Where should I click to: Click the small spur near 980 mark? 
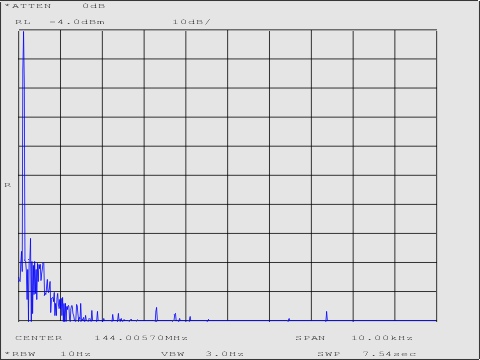click(x=327, y=315)
